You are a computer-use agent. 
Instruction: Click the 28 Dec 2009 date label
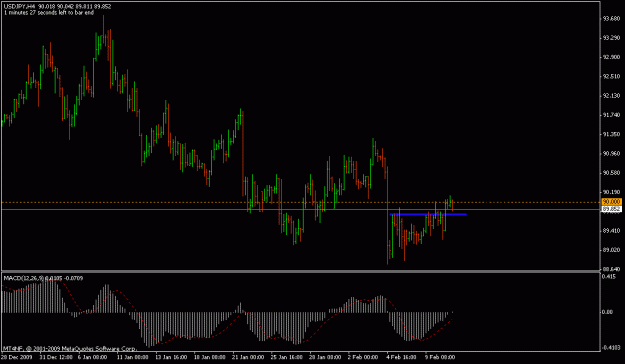16,357
